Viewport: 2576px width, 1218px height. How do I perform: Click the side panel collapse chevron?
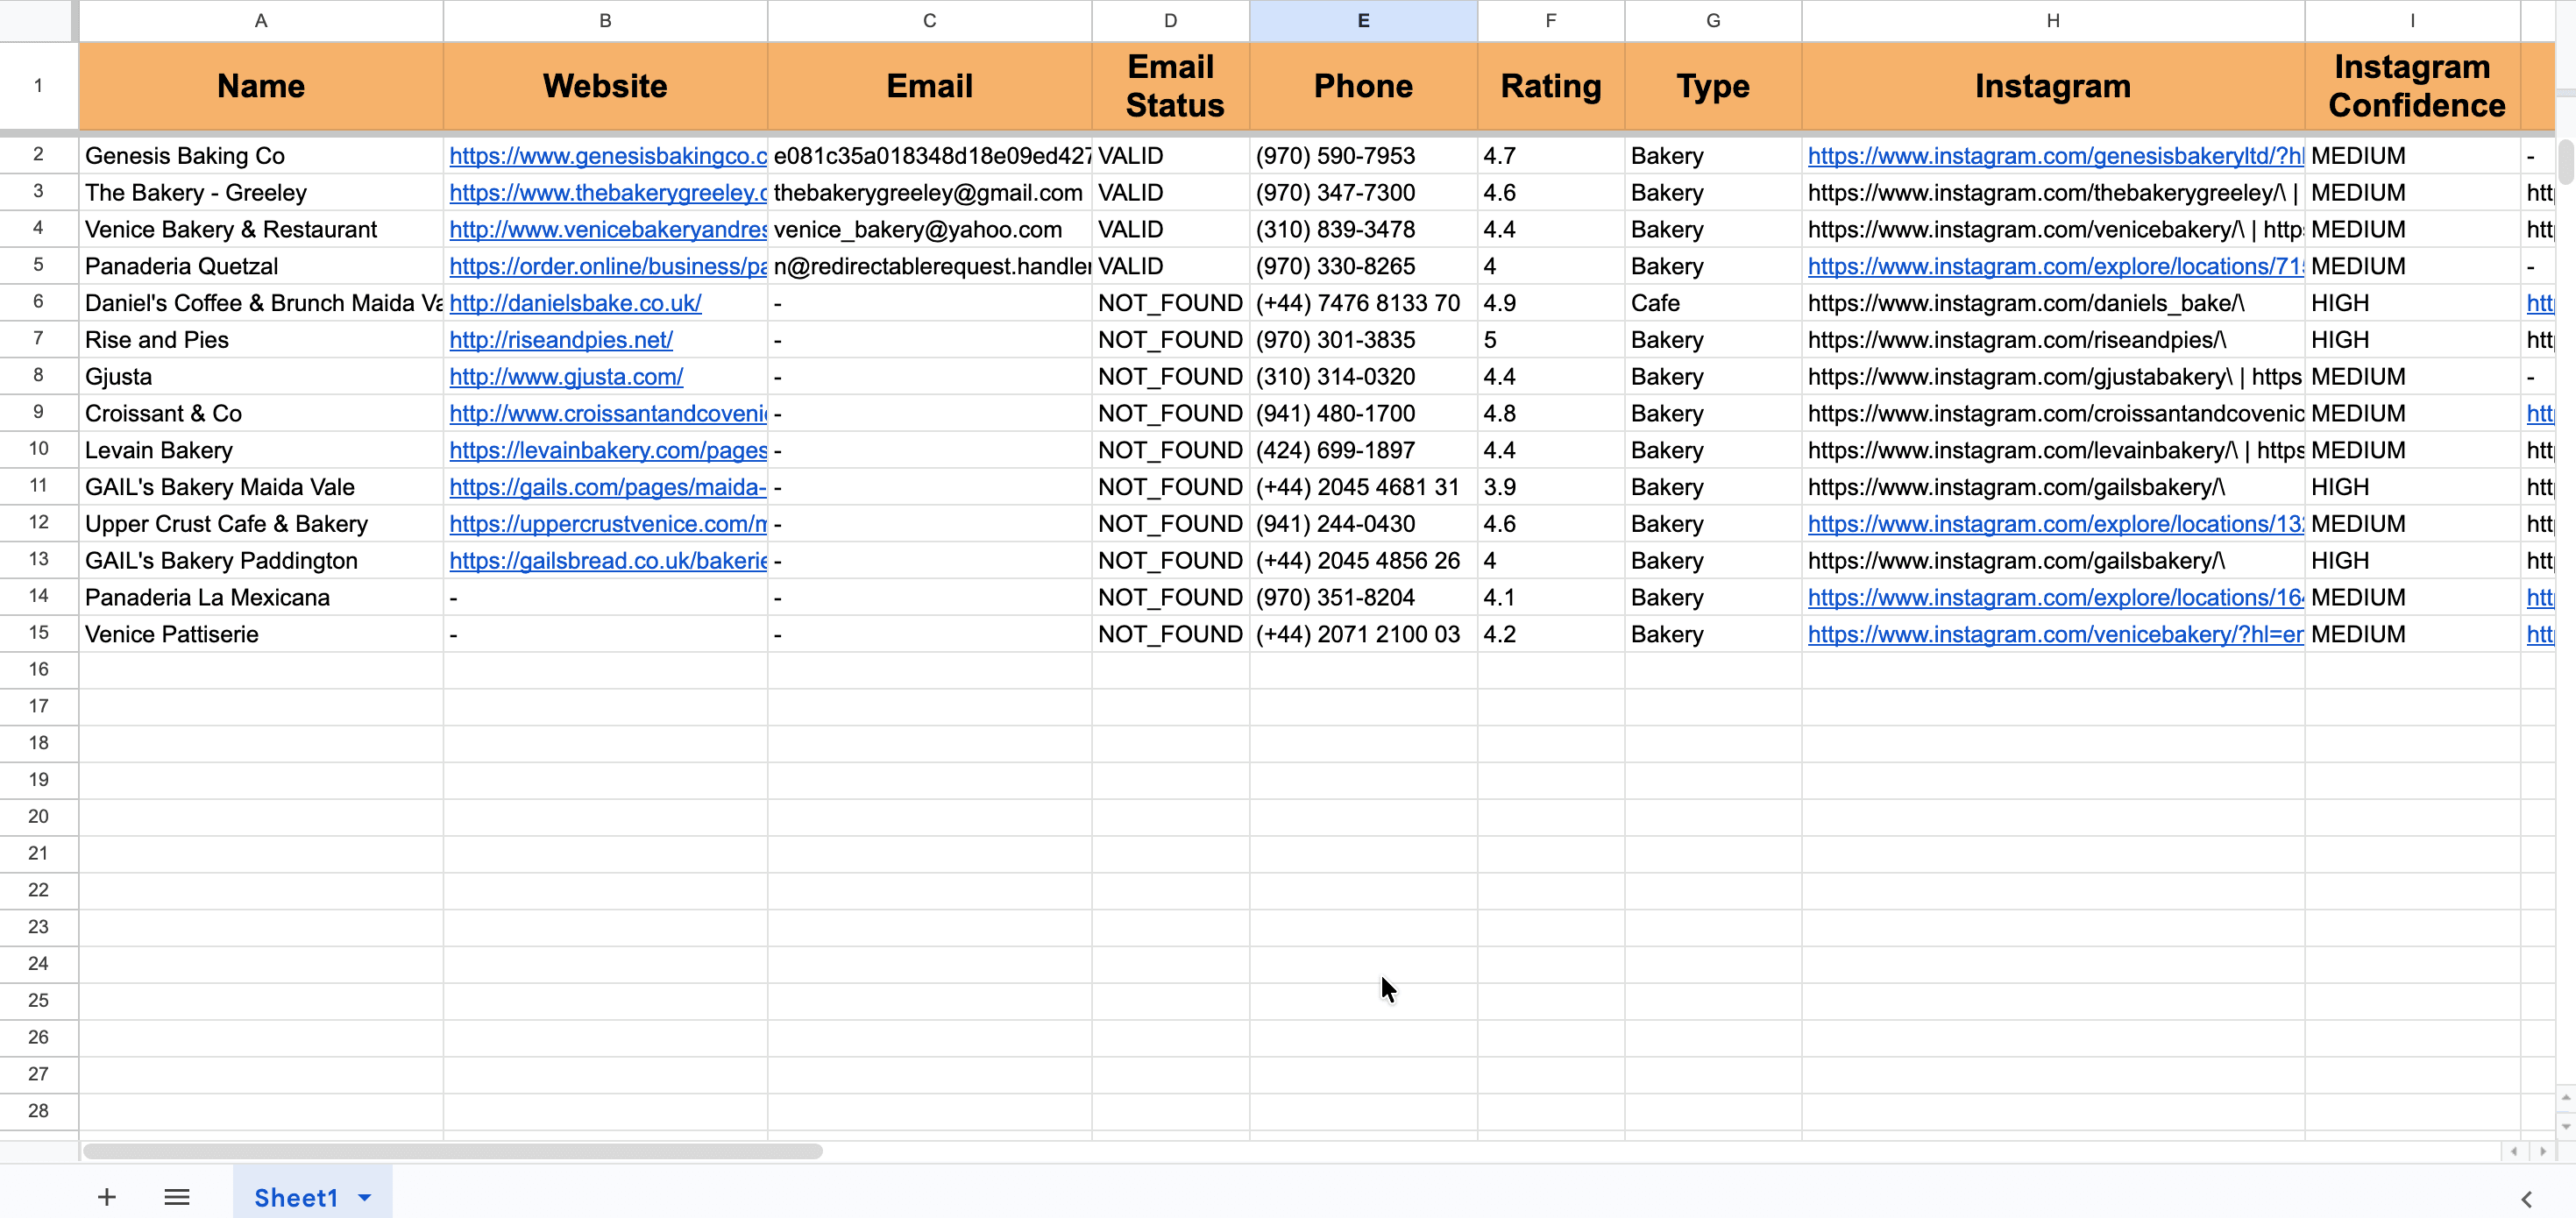point(2526,1199)
